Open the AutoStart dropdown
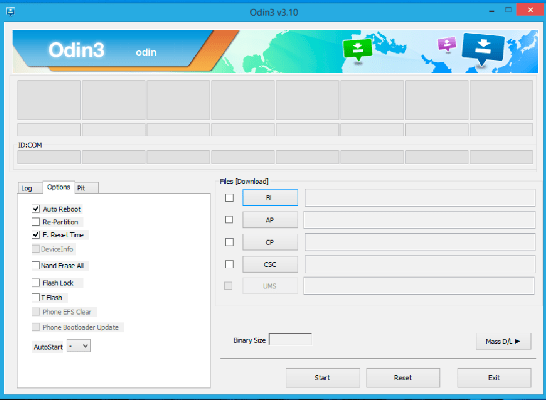The width and height of the screenshot is (546, 400). tap(79, 346)
